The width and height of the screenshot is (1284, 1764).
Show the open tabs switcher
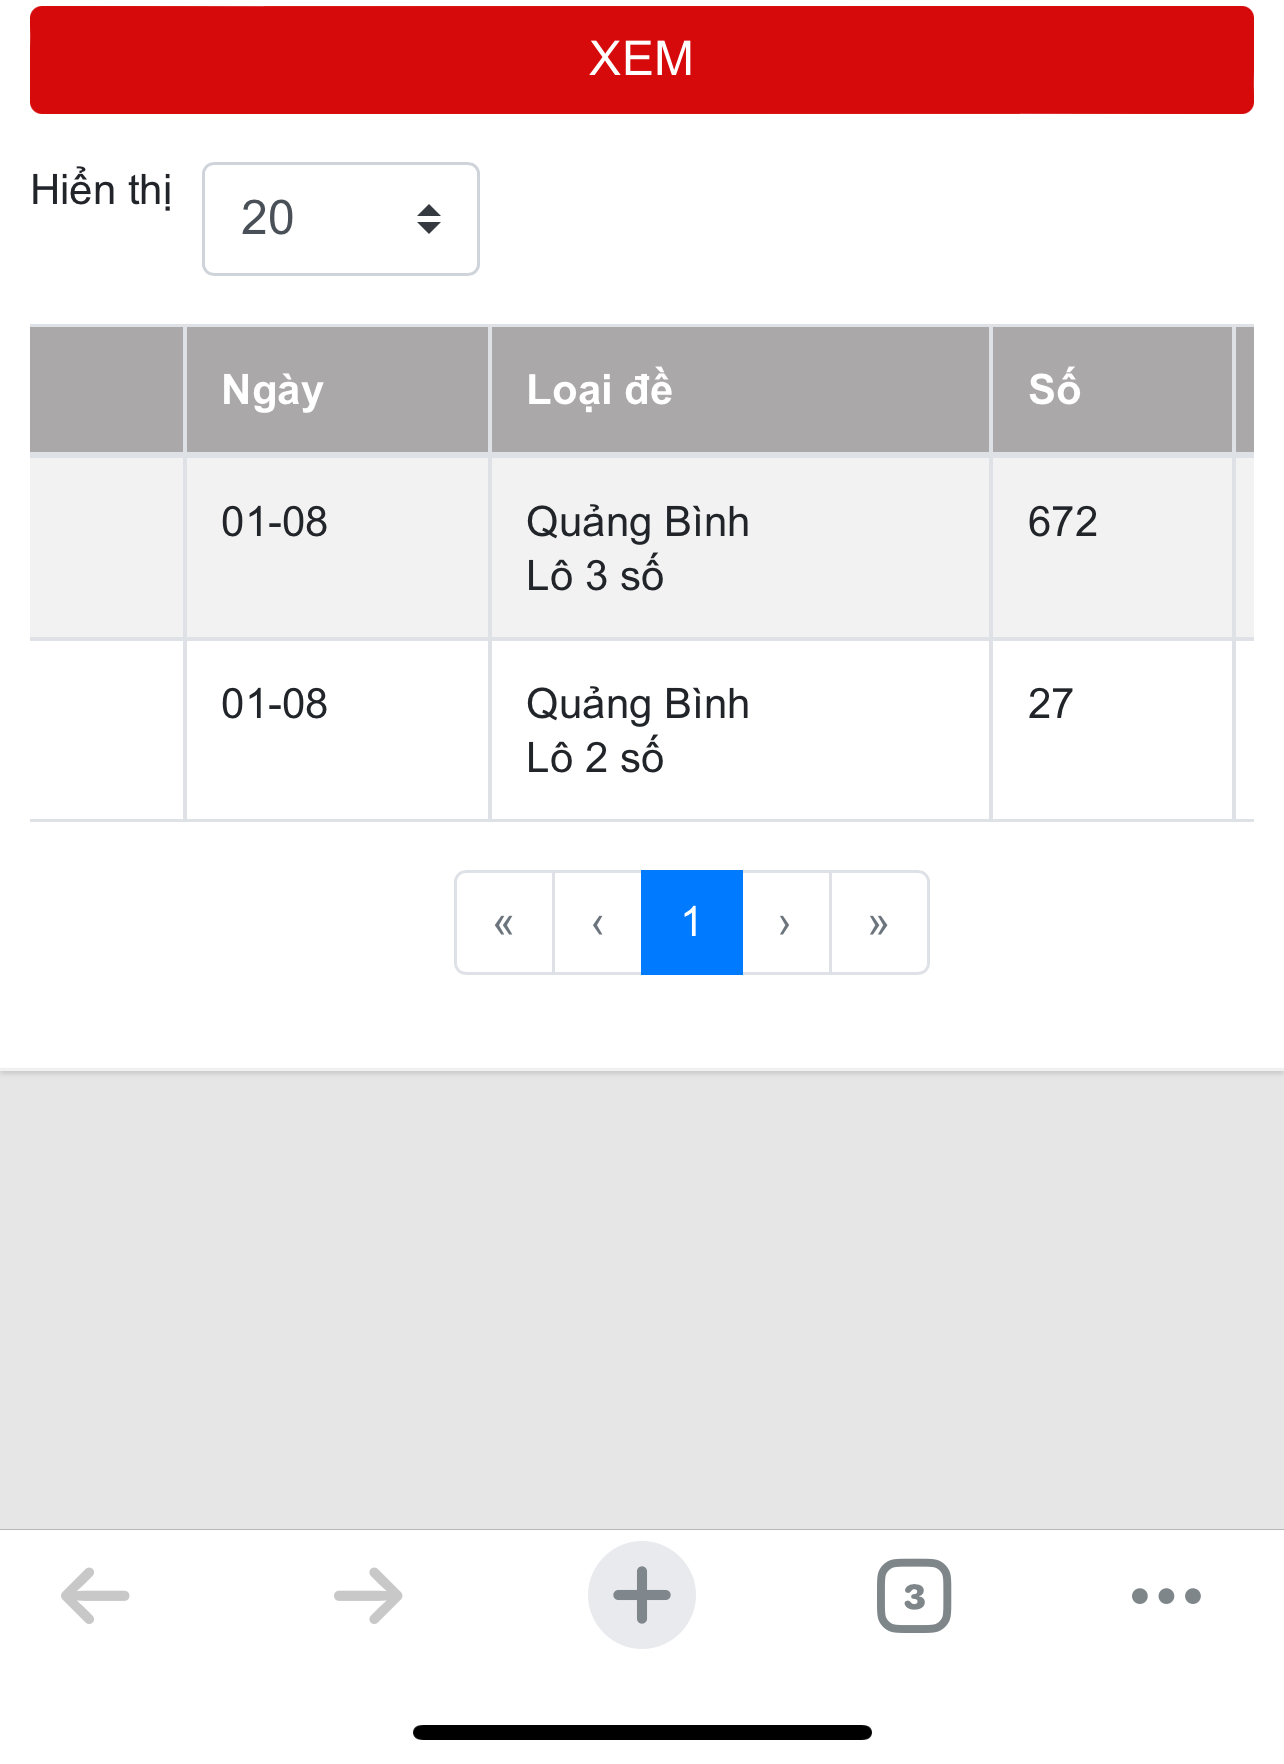click(913, 1595)
